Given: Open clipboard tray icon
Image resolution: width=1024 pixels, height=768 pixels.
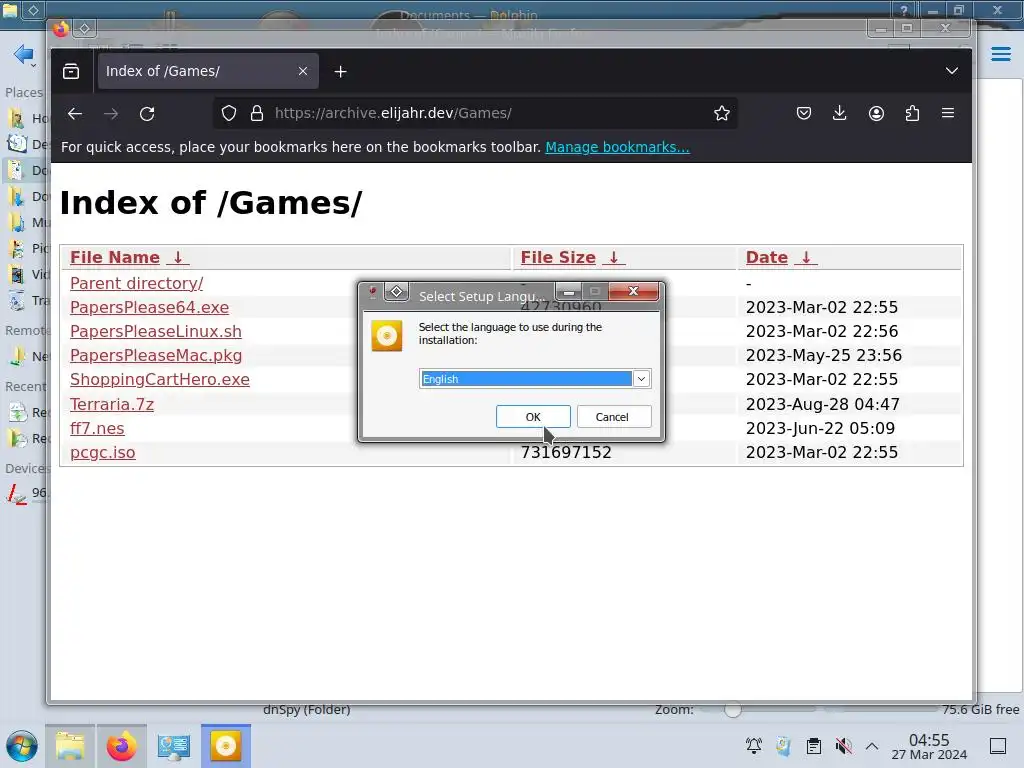Looking at the screenshot, I should click(814, 746).
